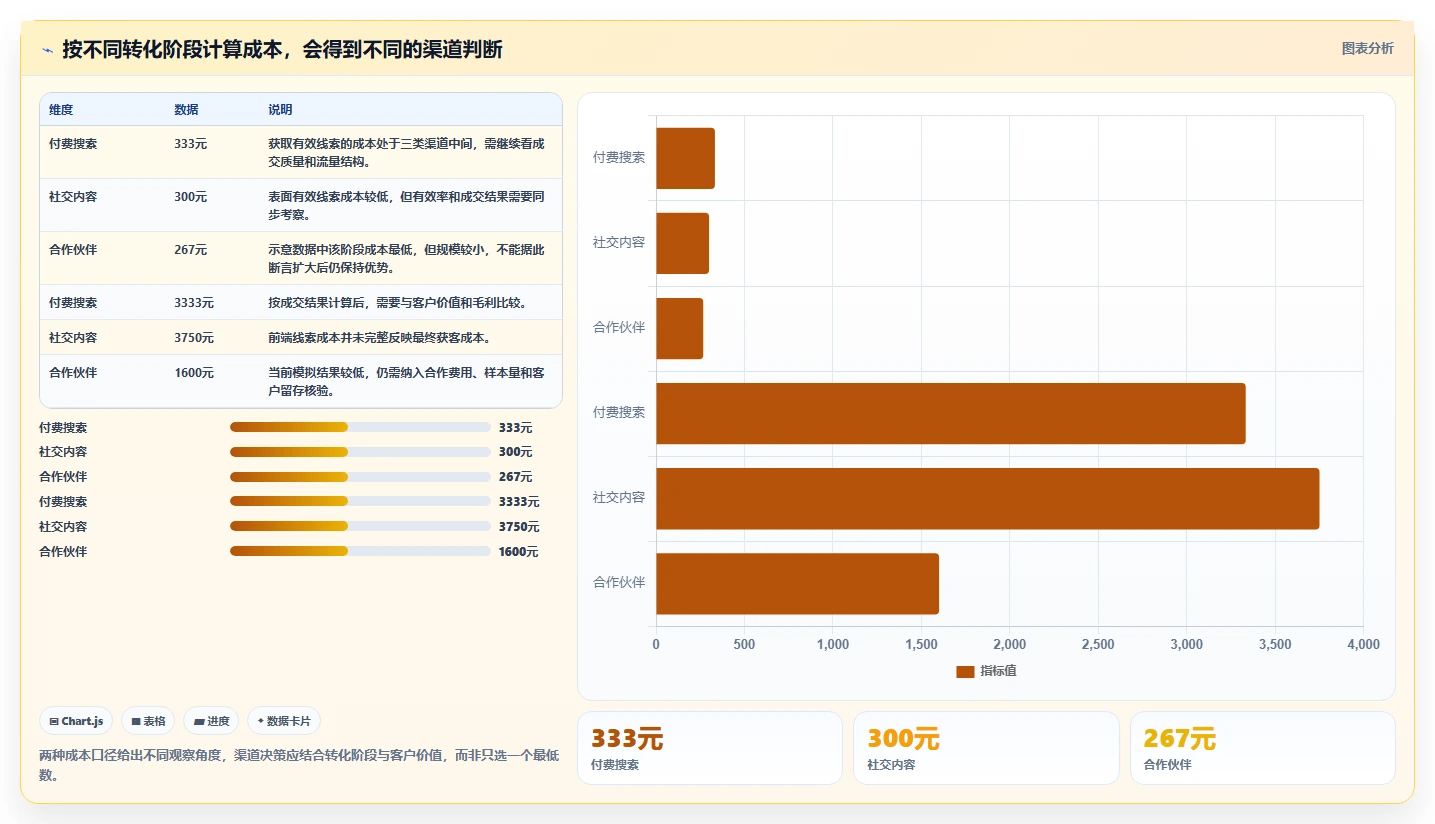Click the chart icon in the Chart.js chip
This screenshot has height=824, width=1435.
[54, 721]
